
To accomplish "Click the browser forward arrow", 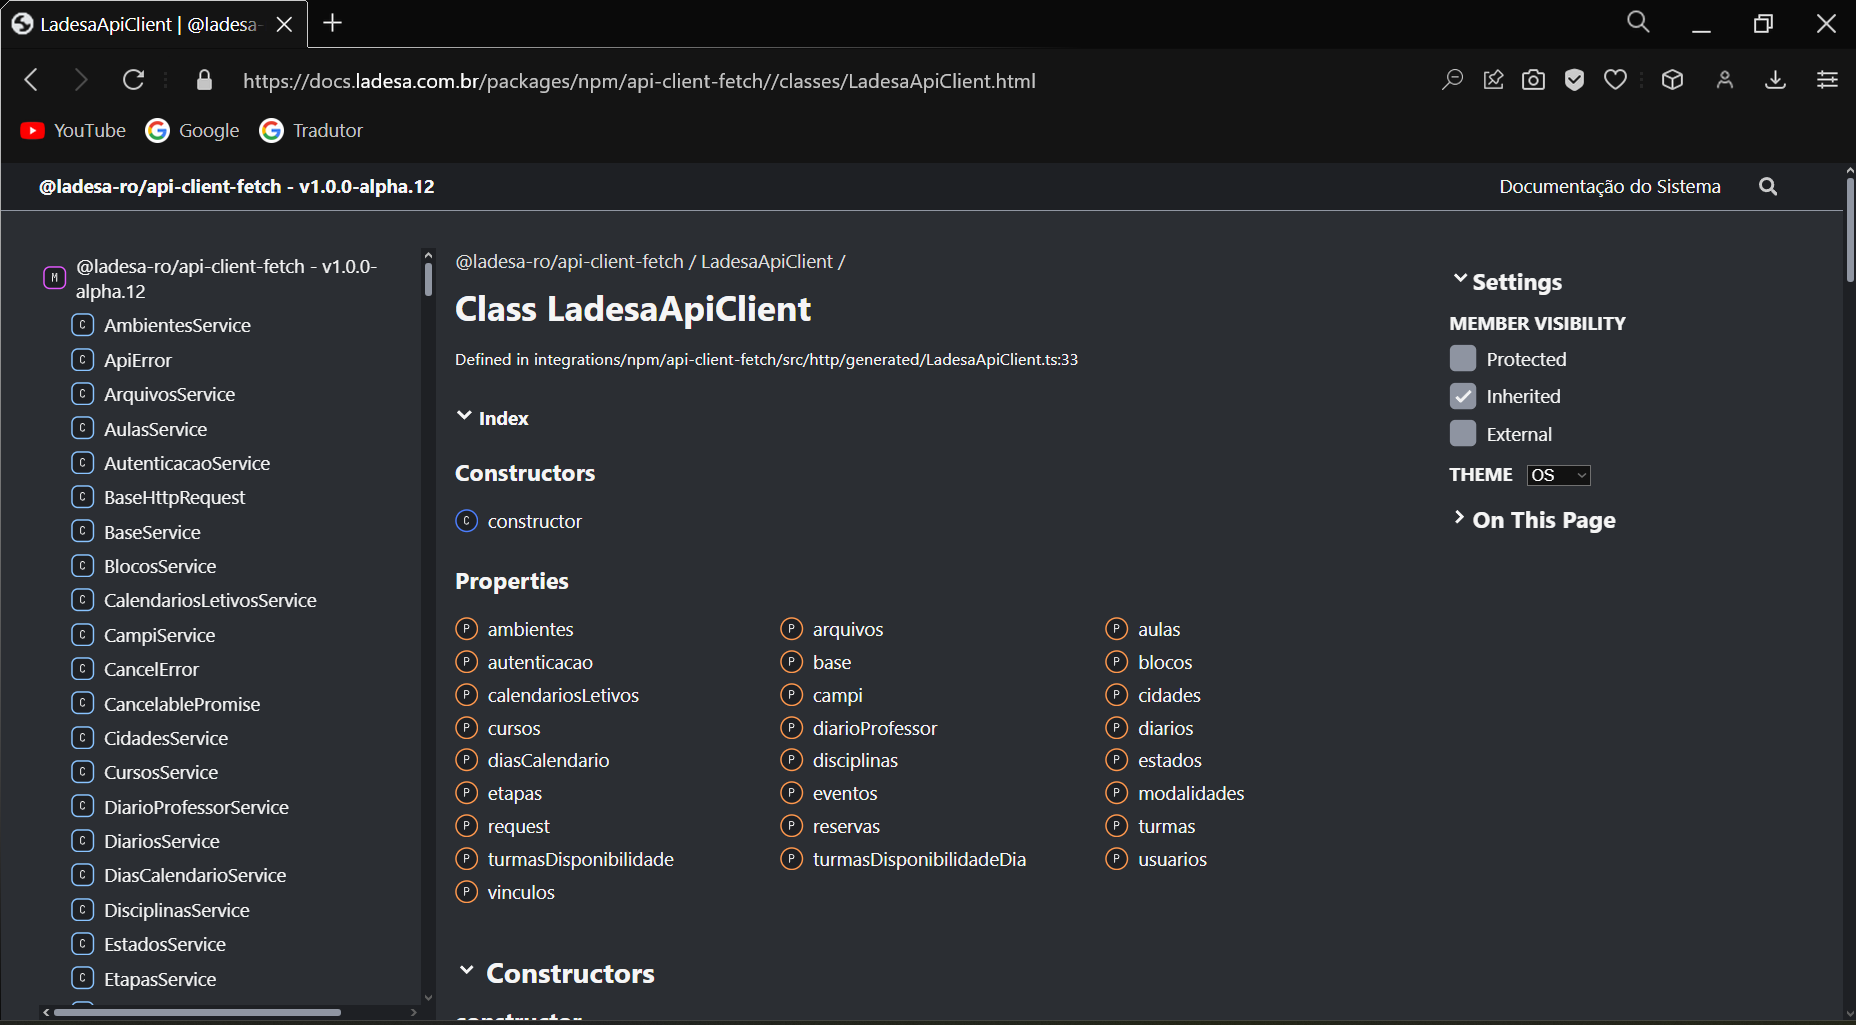I will click(x=81, y=80).
